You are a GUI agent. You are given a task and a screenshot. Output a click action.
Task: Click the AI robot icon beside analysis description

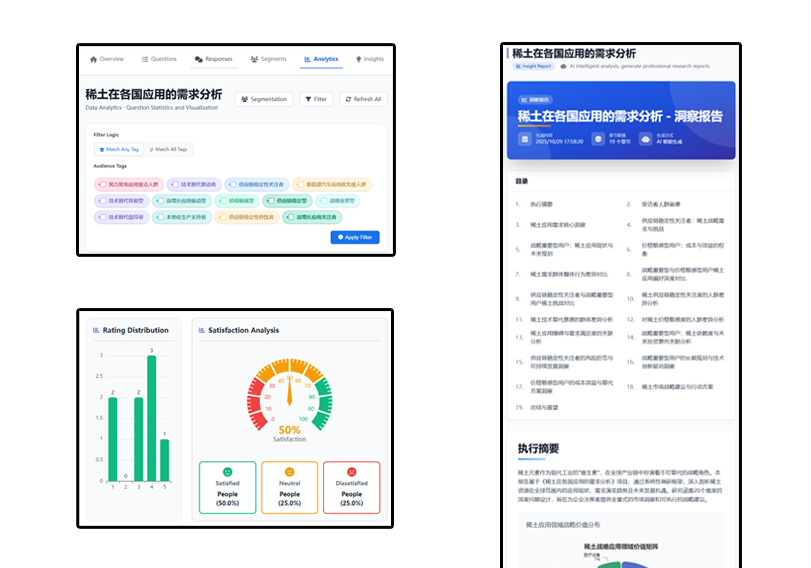(563, 66)
